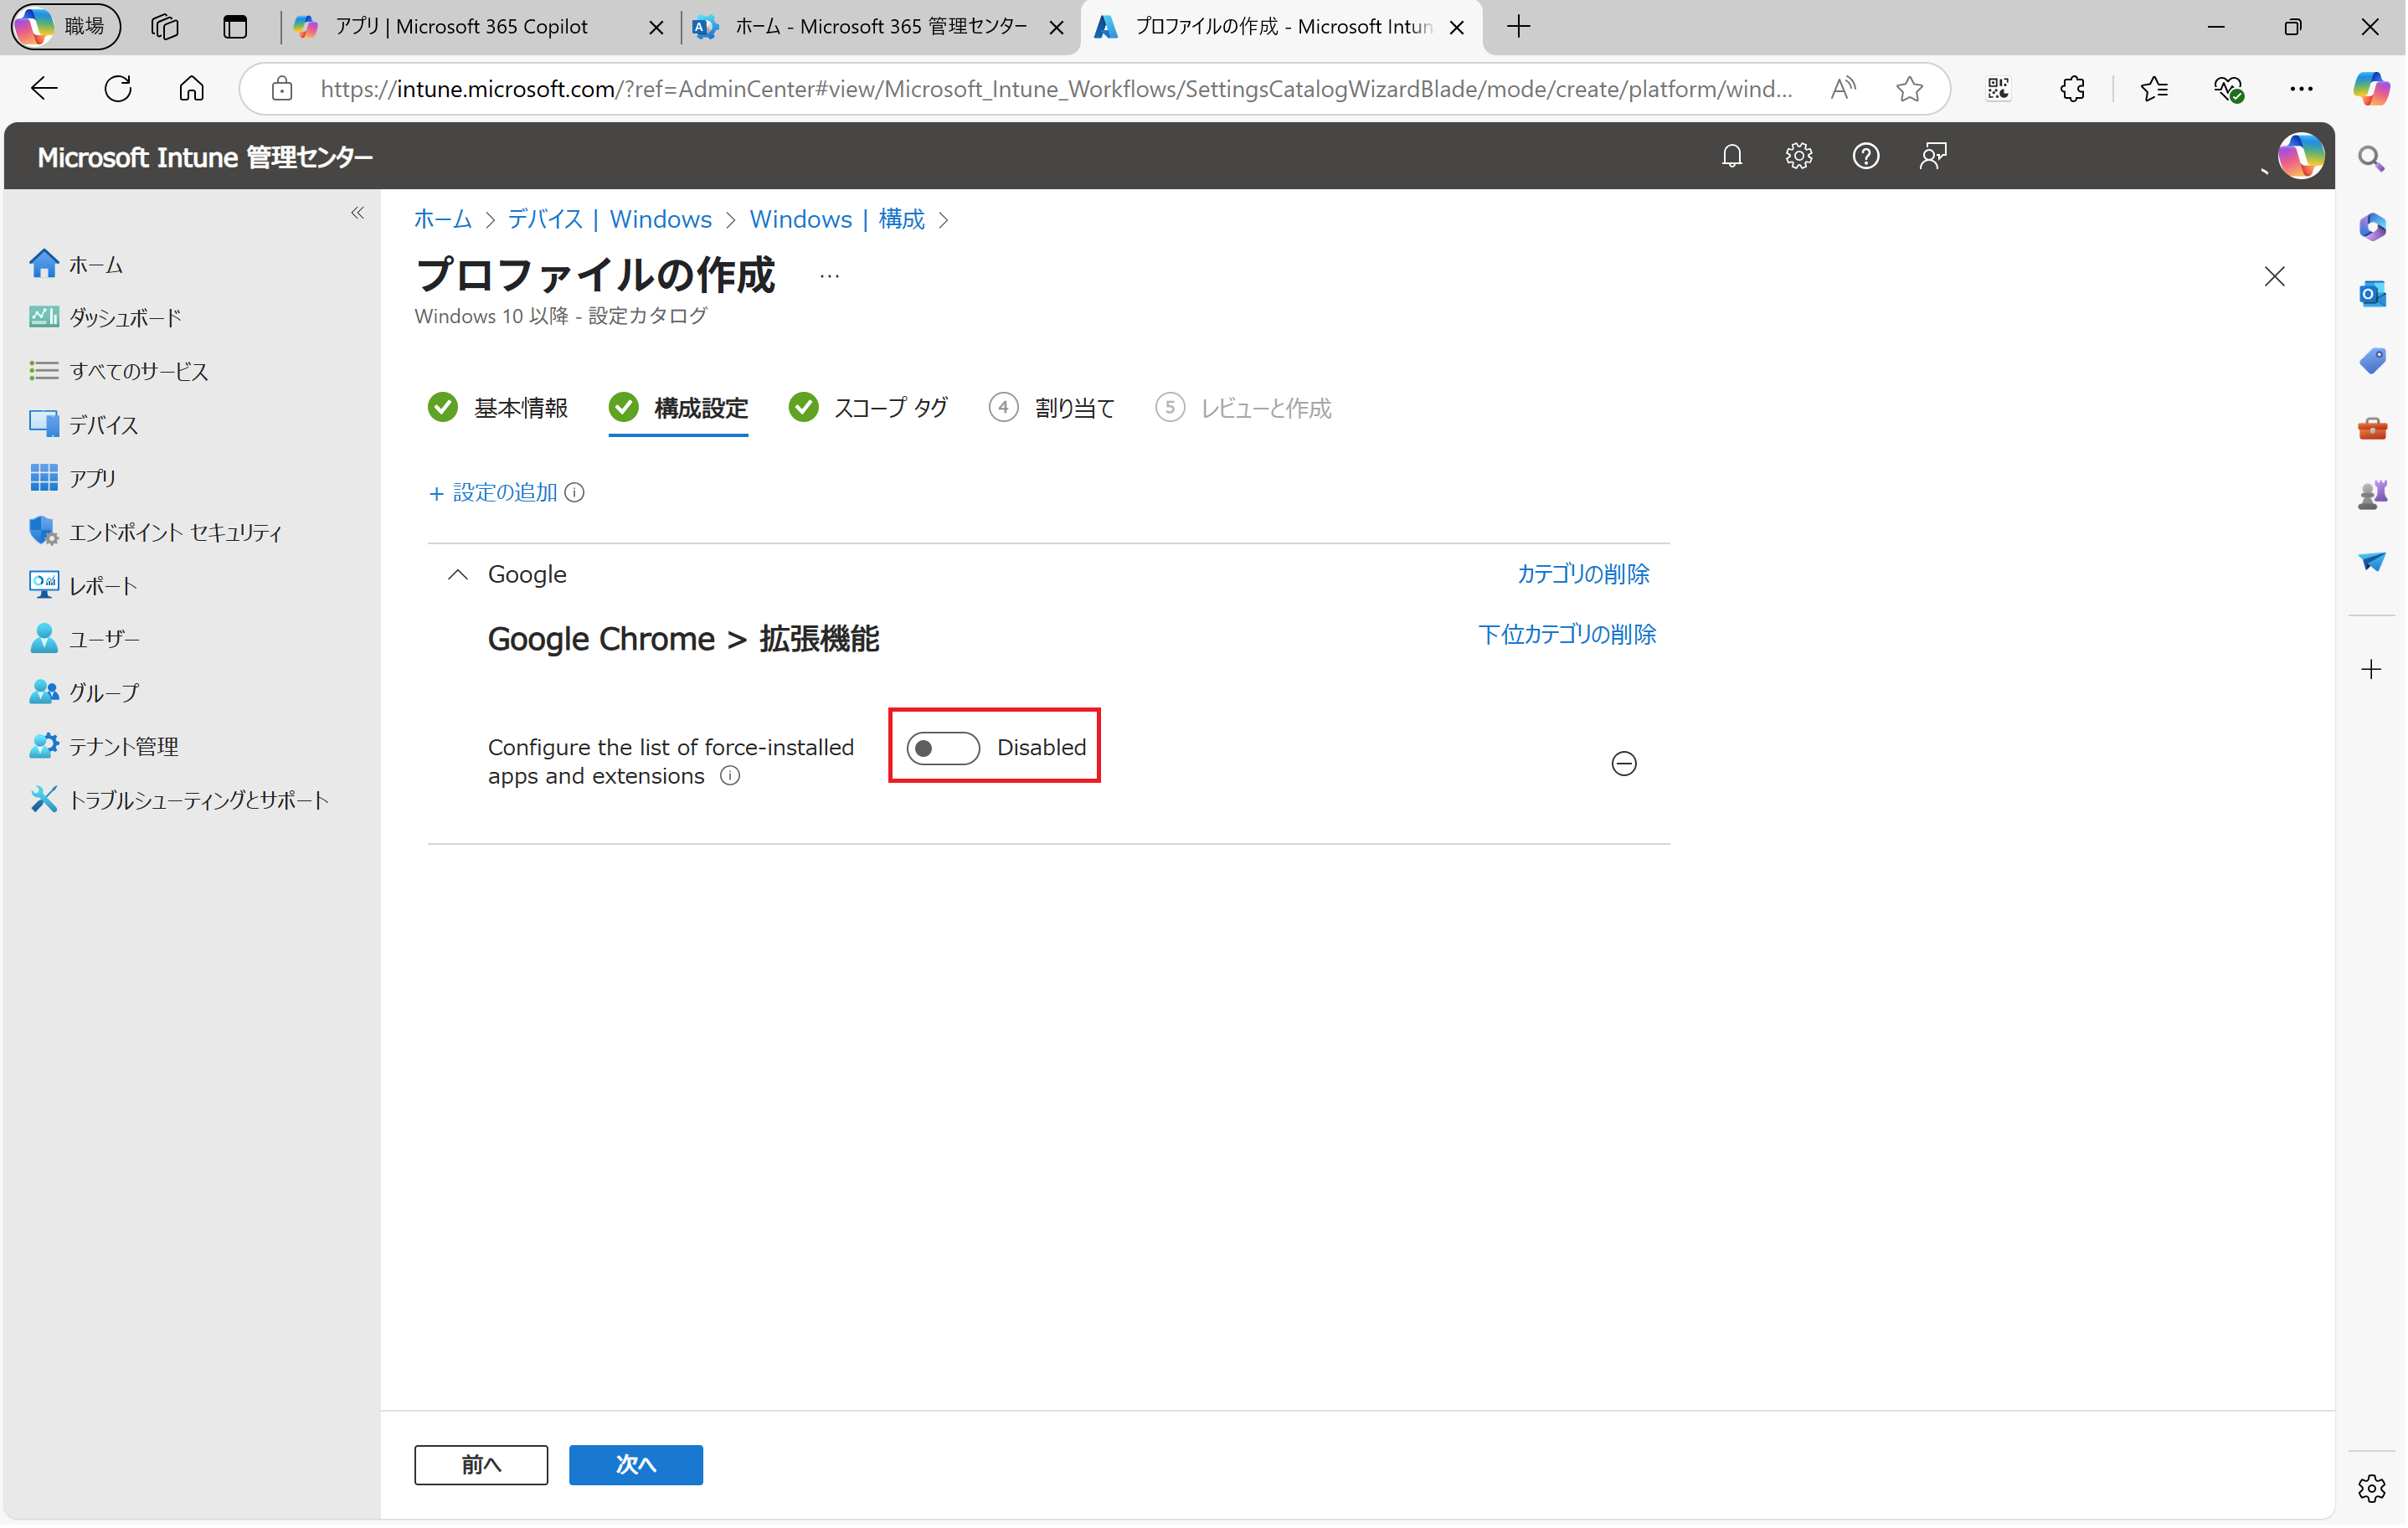Collapse the left navigation sidebar

coord(358,213)
